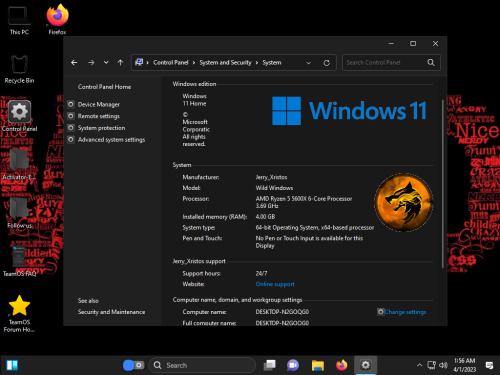Click the shield icon beside System protection

point(71,128)
